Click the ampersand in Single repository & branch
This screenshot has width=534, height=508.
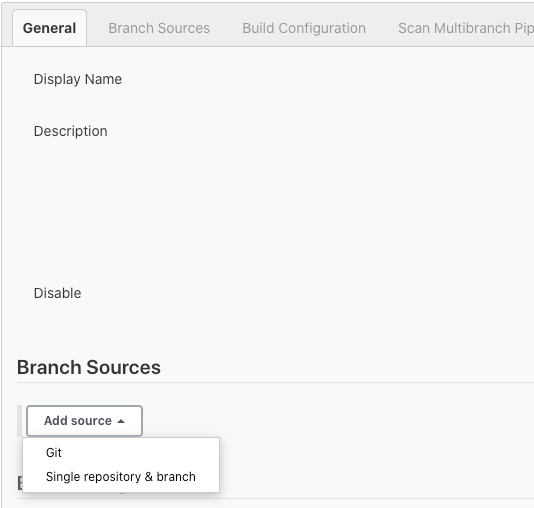148,477
